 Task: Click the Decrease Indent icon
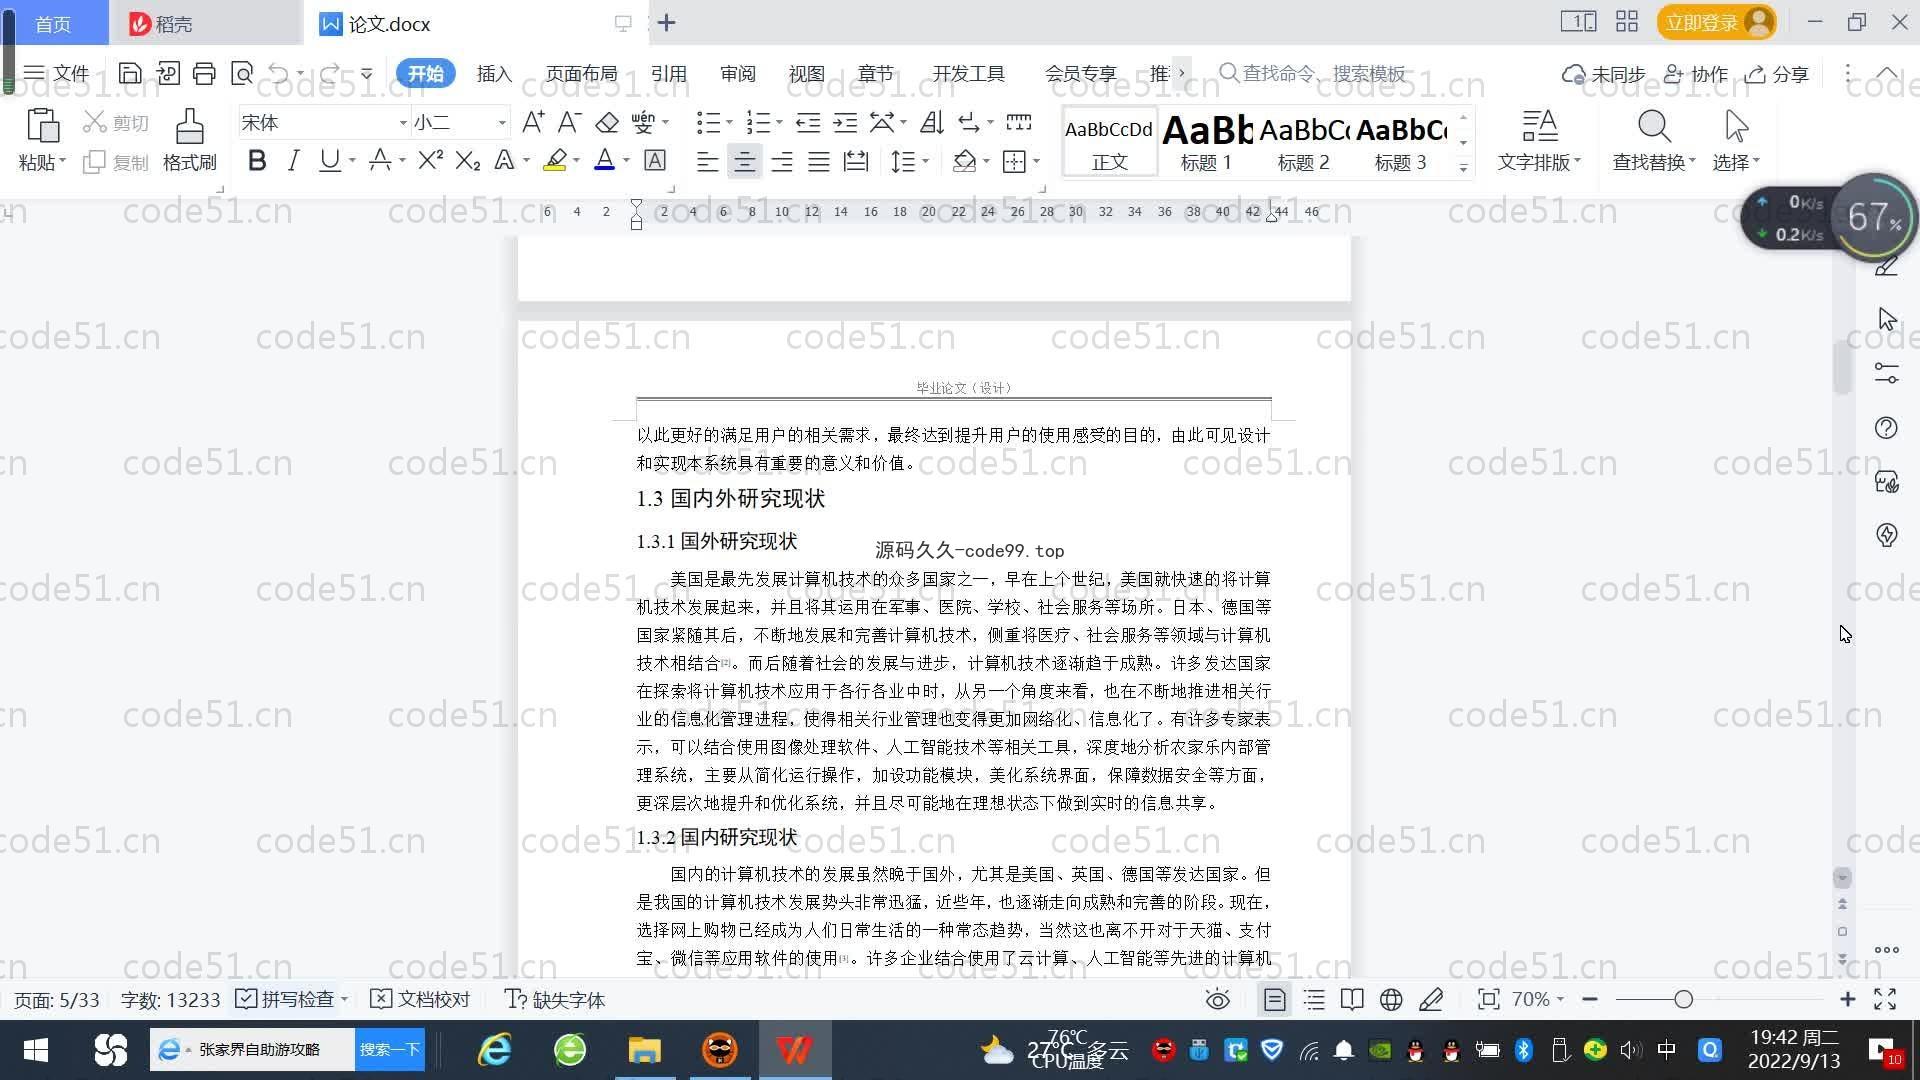pyautogui.click(x=808, y=122)
